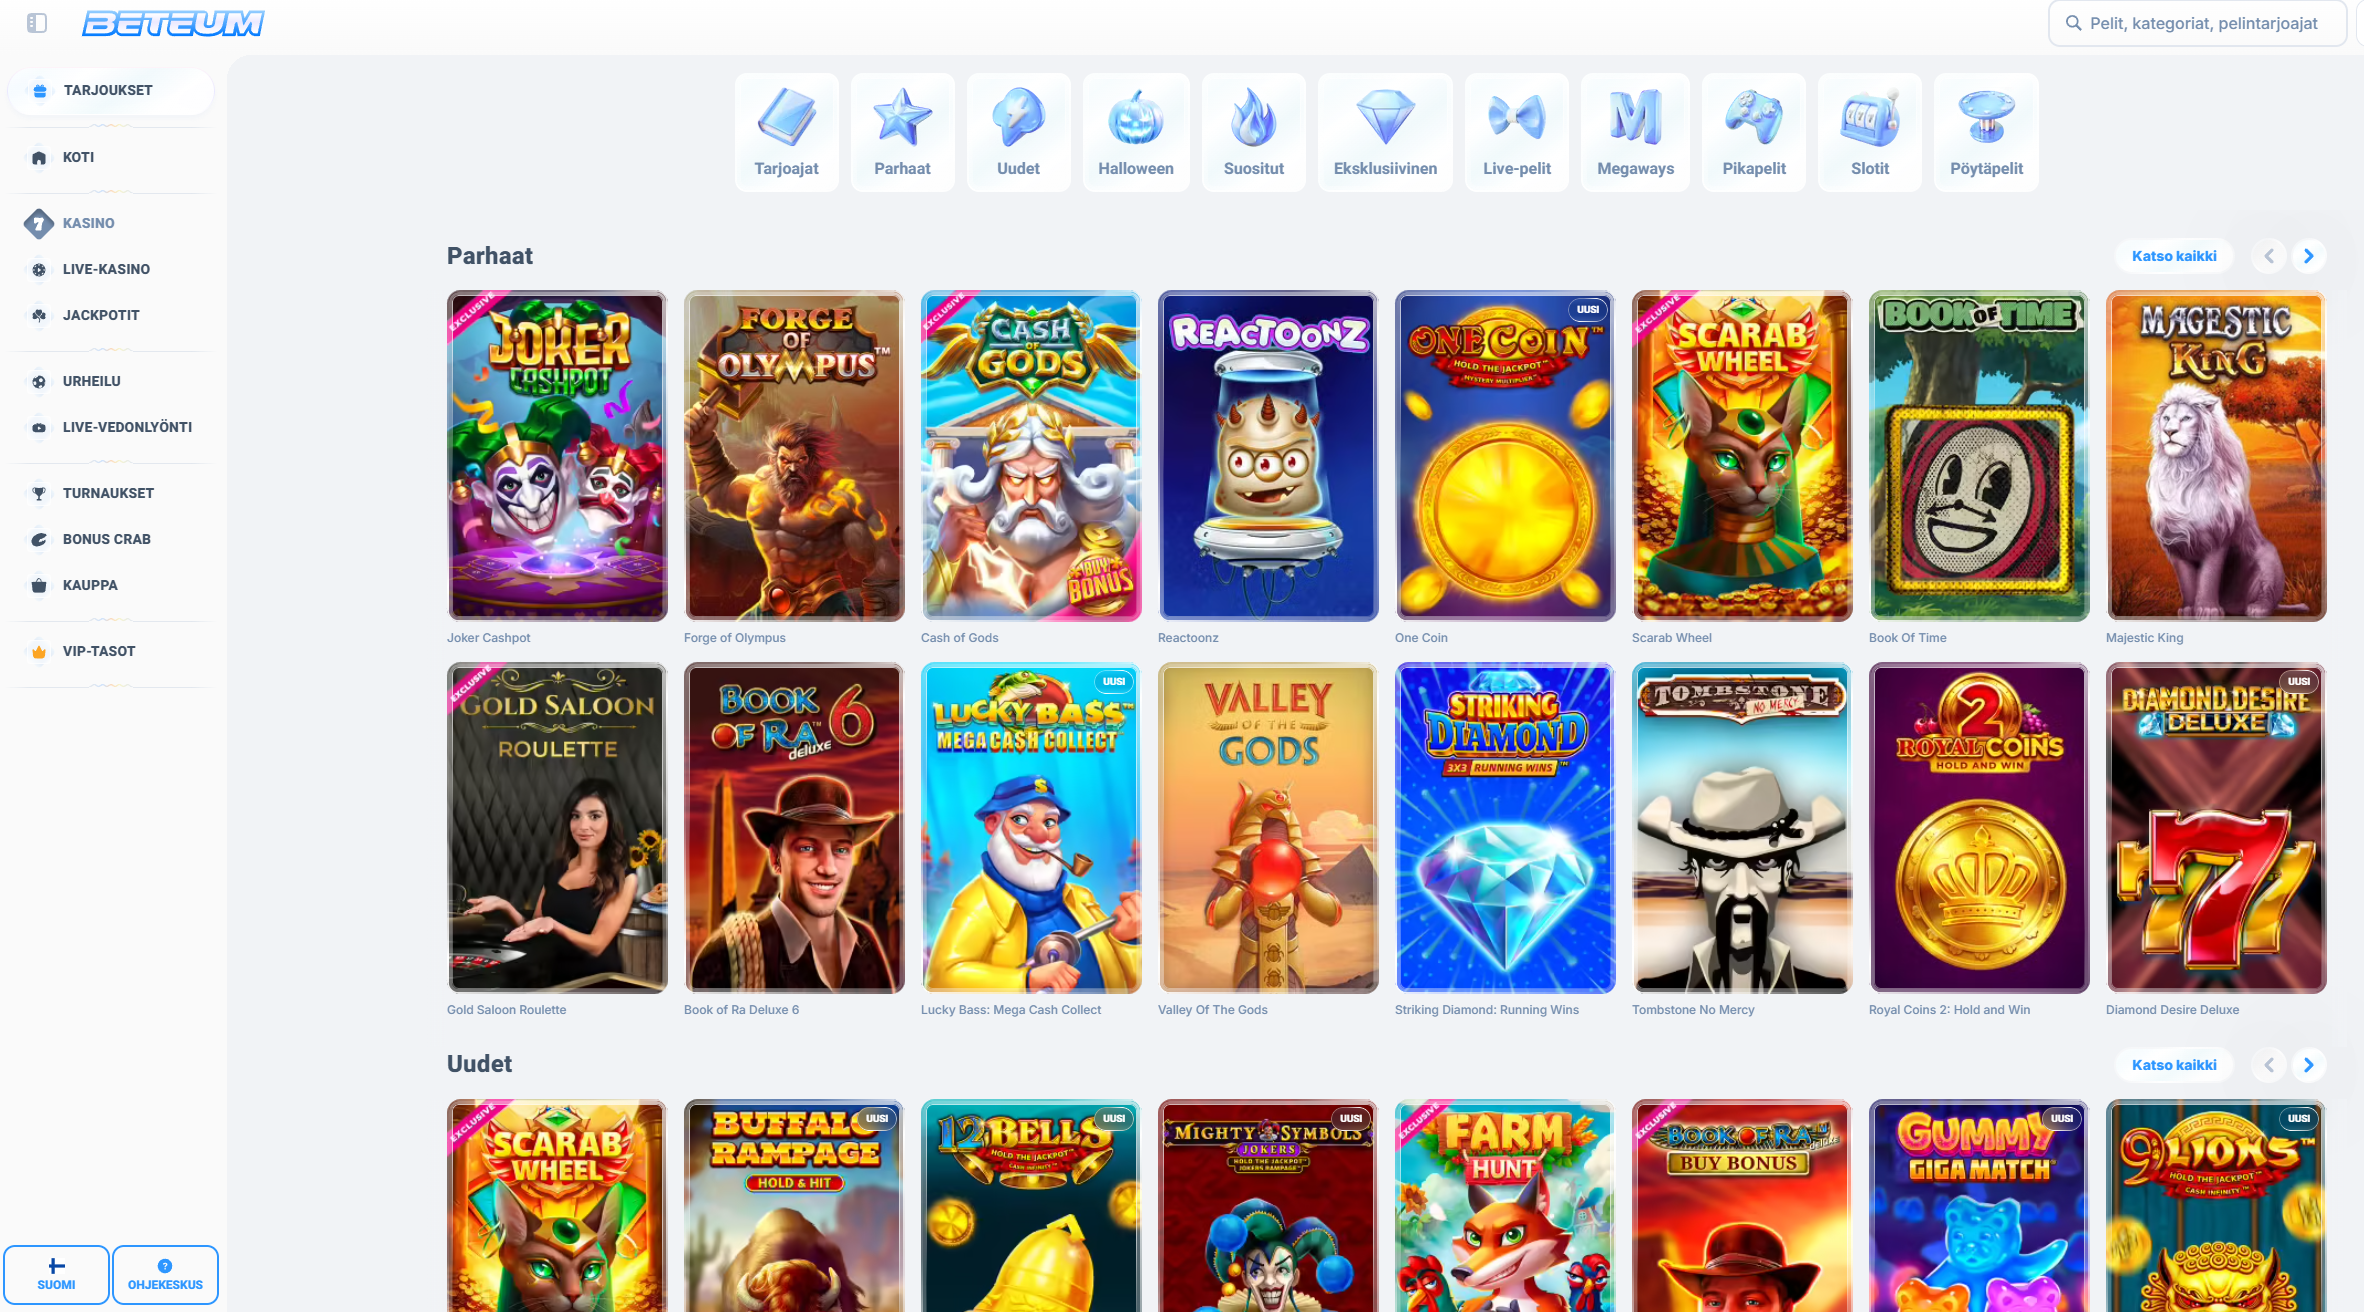Launch the Cash of Gods thumbnail

(x=1030, y=456)
